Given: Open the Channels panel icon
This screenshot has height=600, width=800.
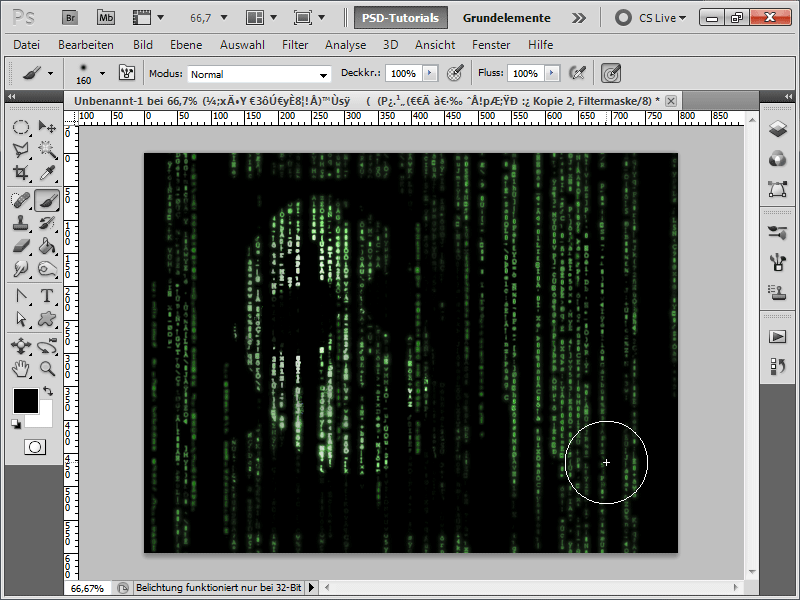Looking at the screenshot, I should click(x=778, y=159).
